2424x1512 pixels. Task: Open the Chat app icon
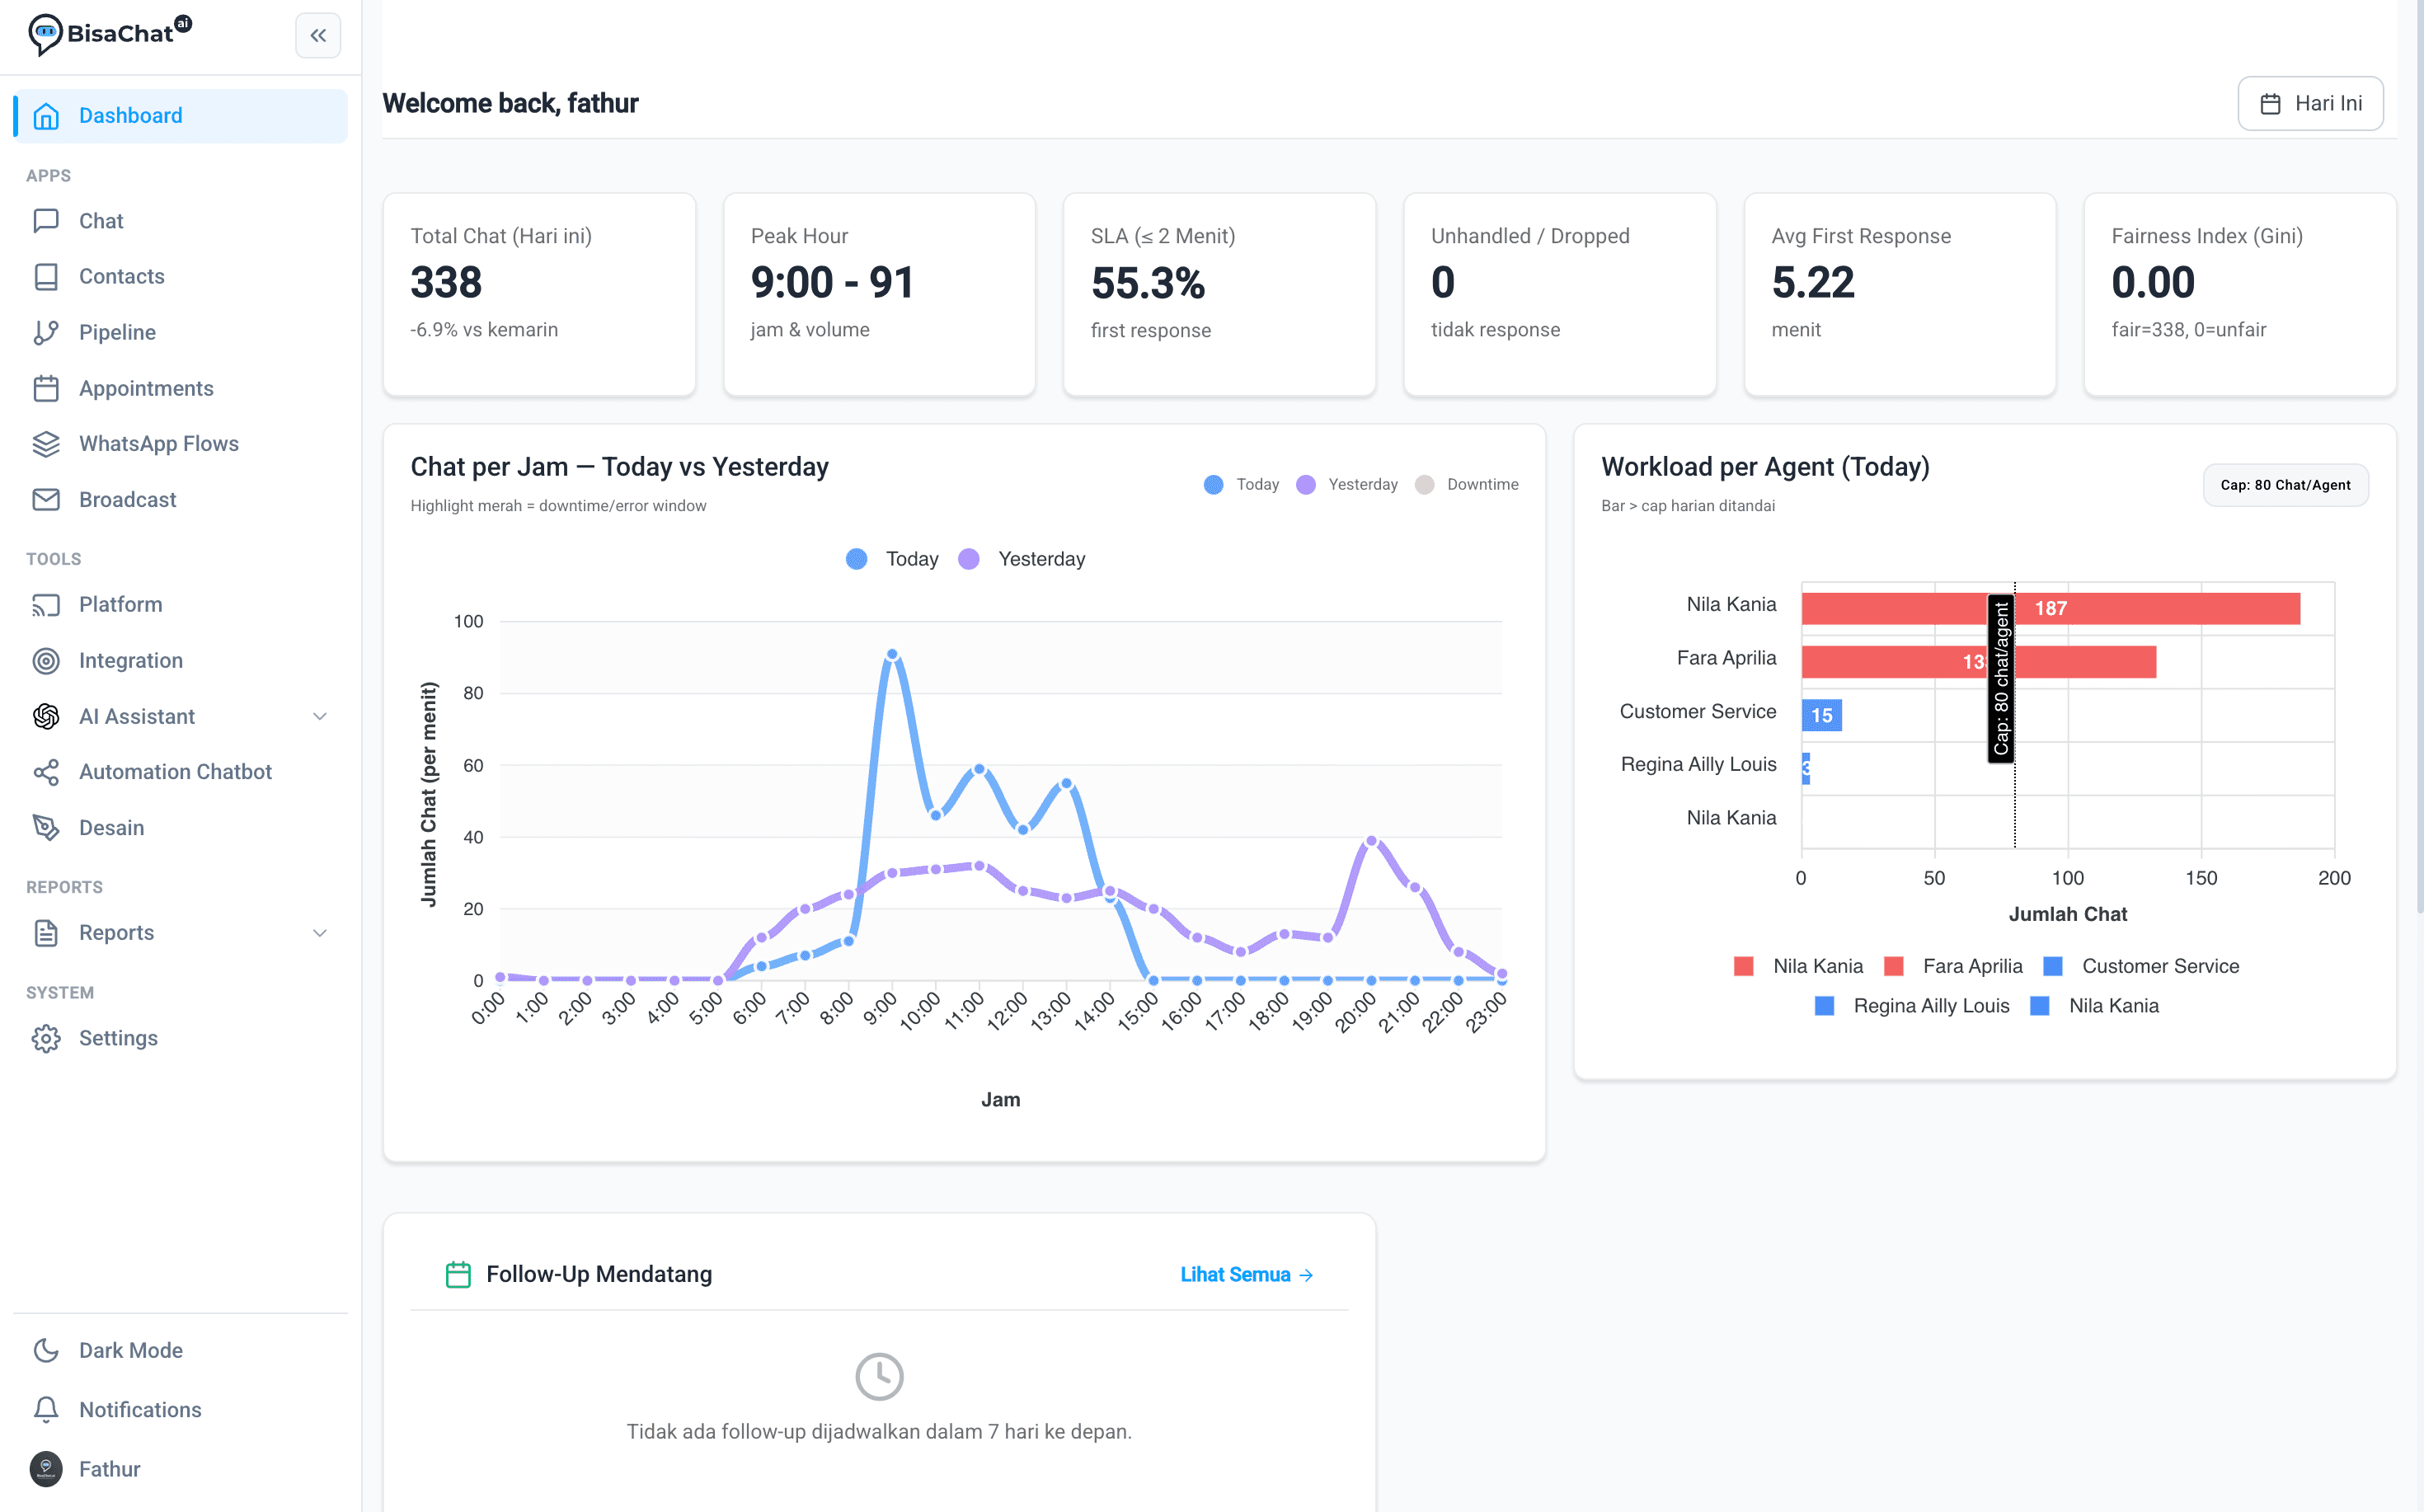coord(46,221)
